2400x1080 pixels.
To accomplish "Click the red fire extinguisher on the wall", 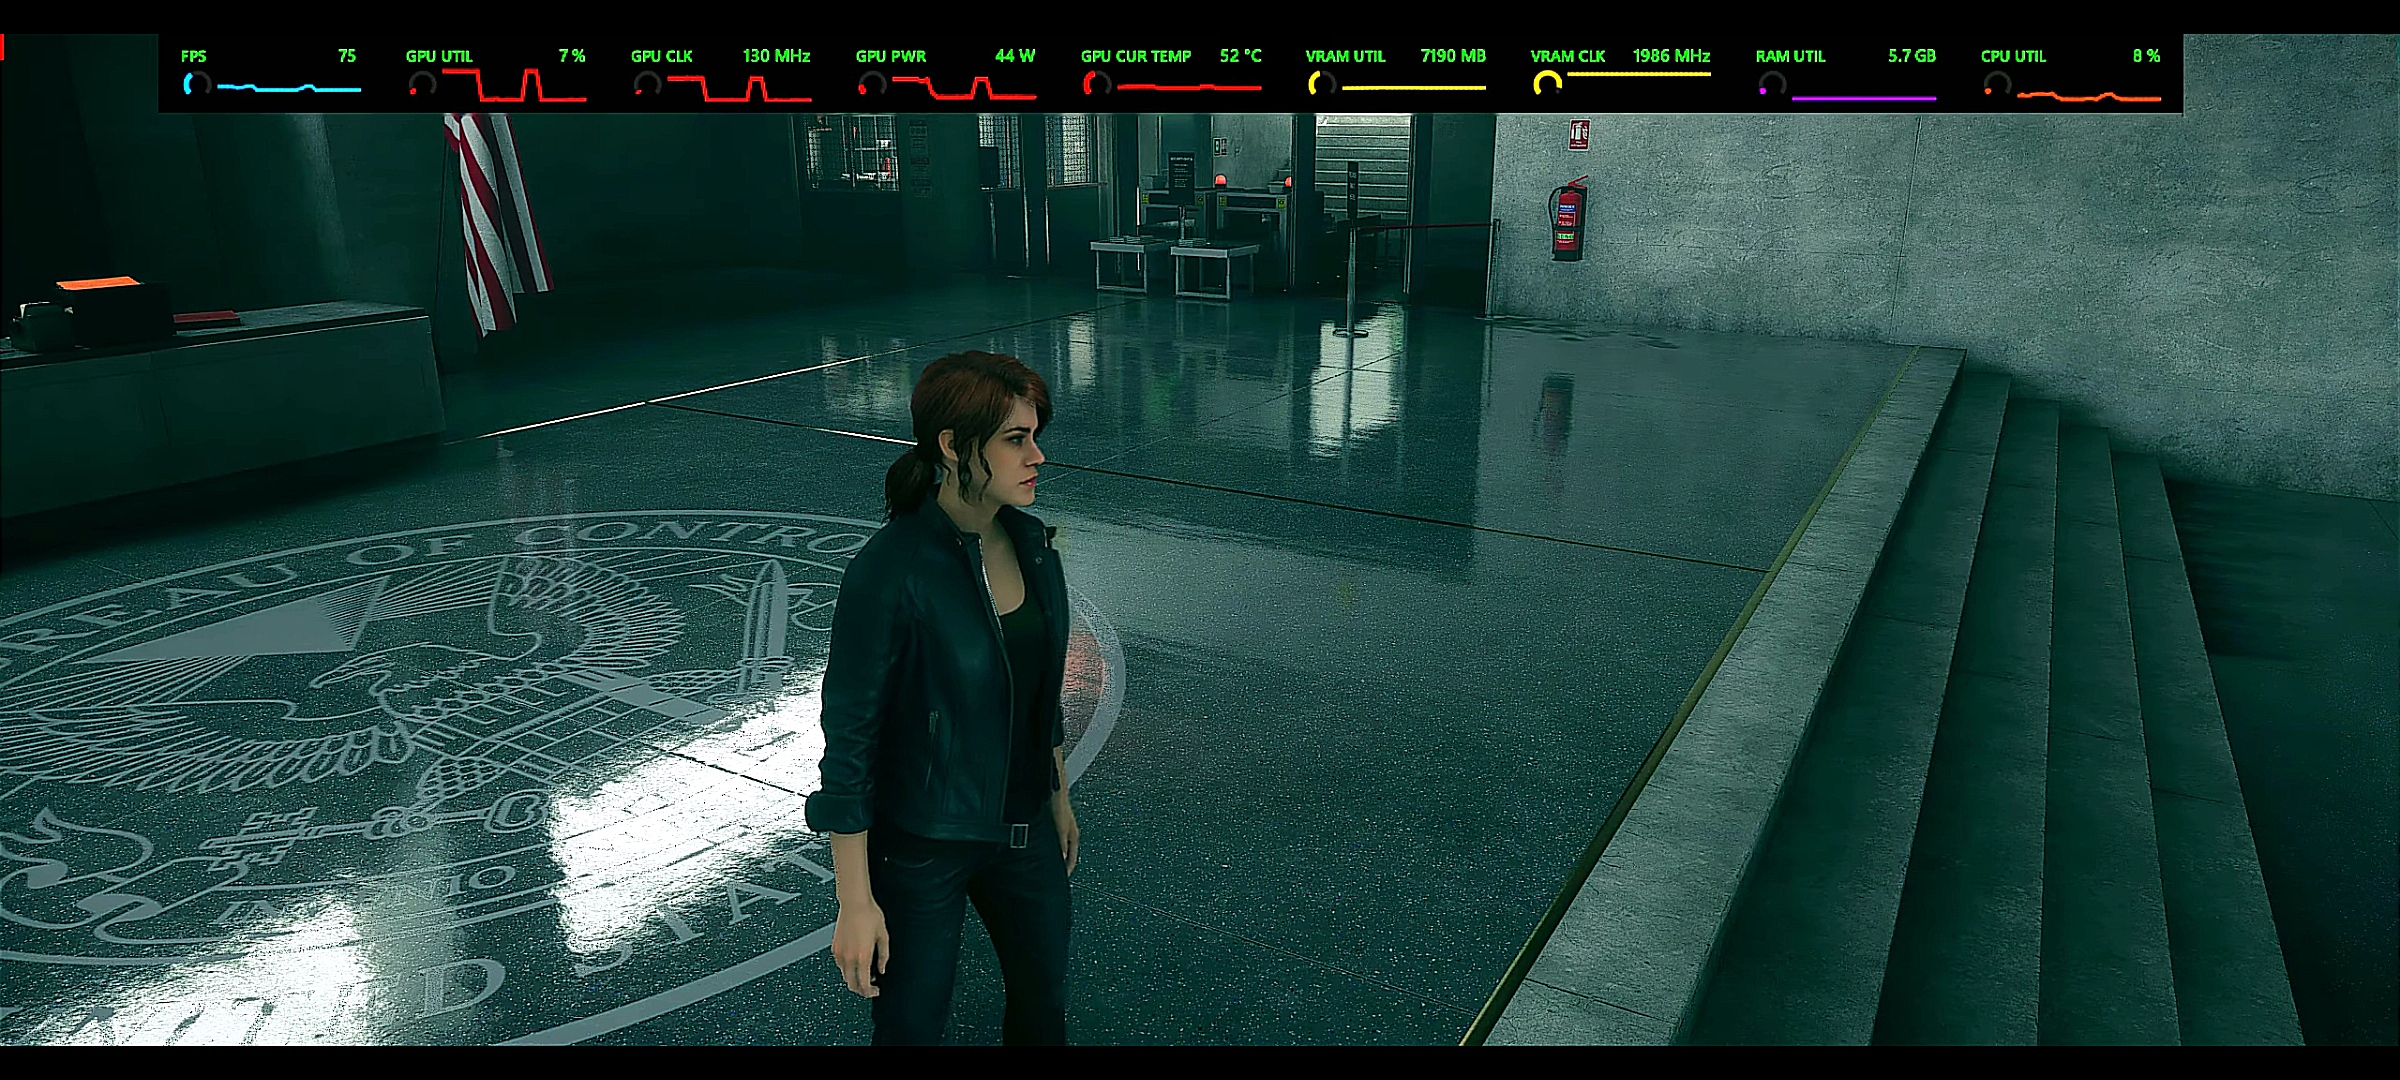I will pos(1568,218).
